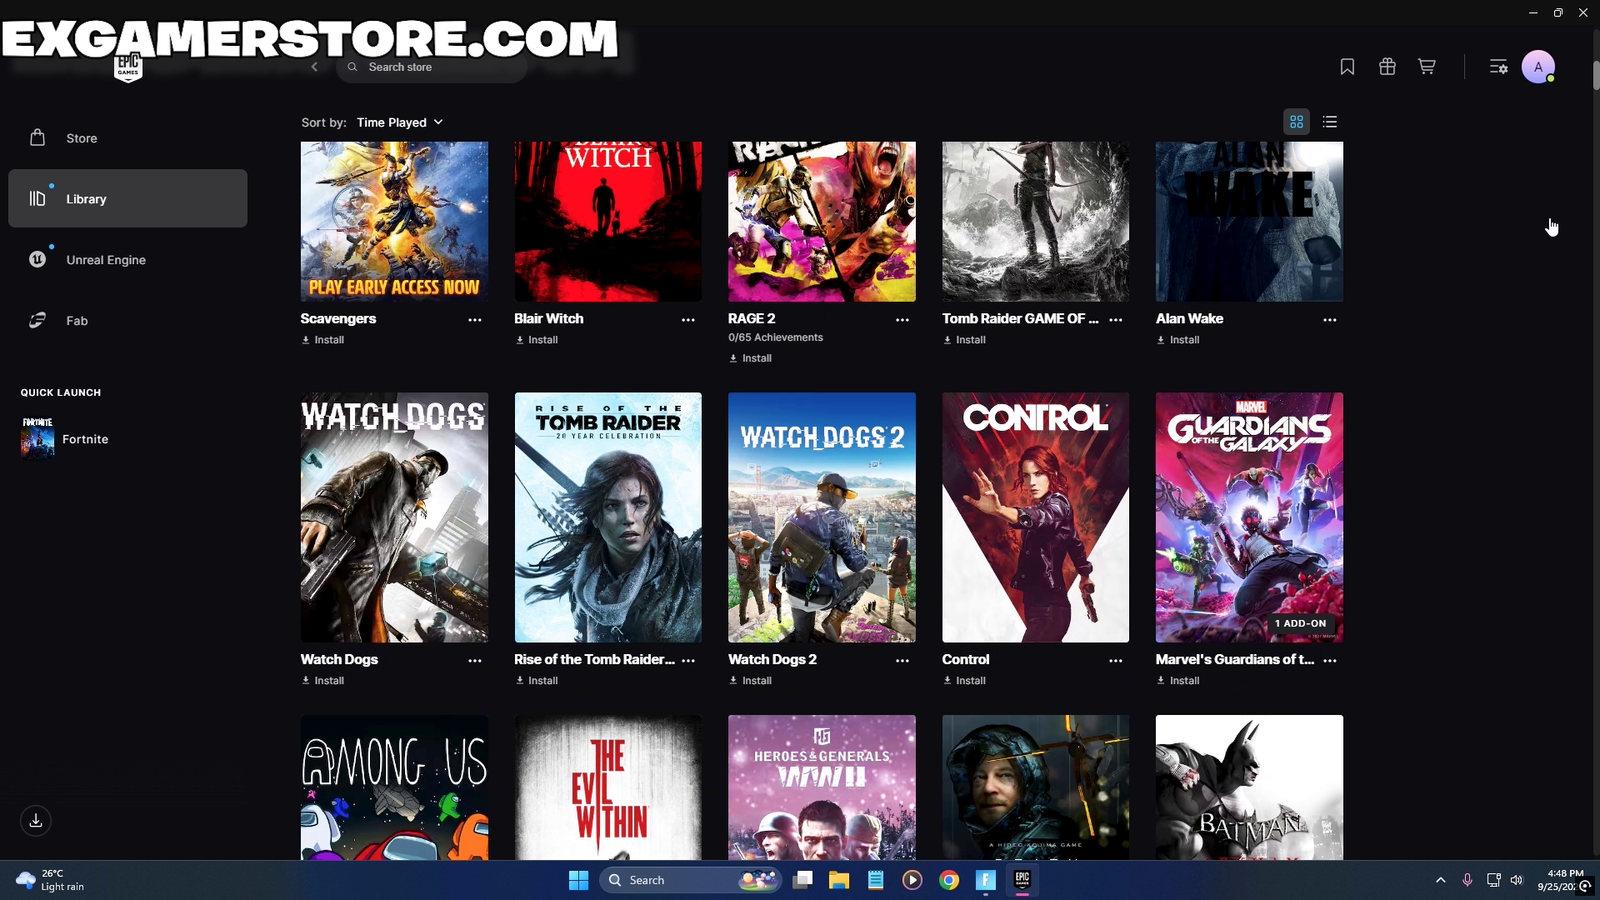Go to Store in sidebar
Viewport: 1600px width, 900px height.
coord(128,138)
